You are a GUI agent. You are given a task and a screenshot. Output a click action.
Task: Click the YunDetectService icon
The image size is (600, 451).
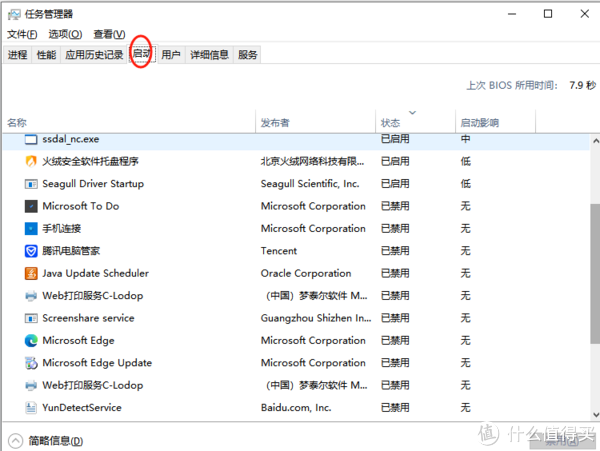31,408
